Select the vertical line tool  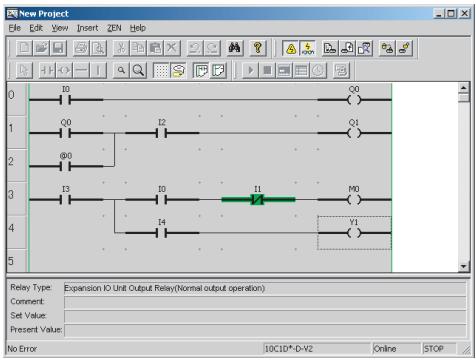(x=98, y=70)
